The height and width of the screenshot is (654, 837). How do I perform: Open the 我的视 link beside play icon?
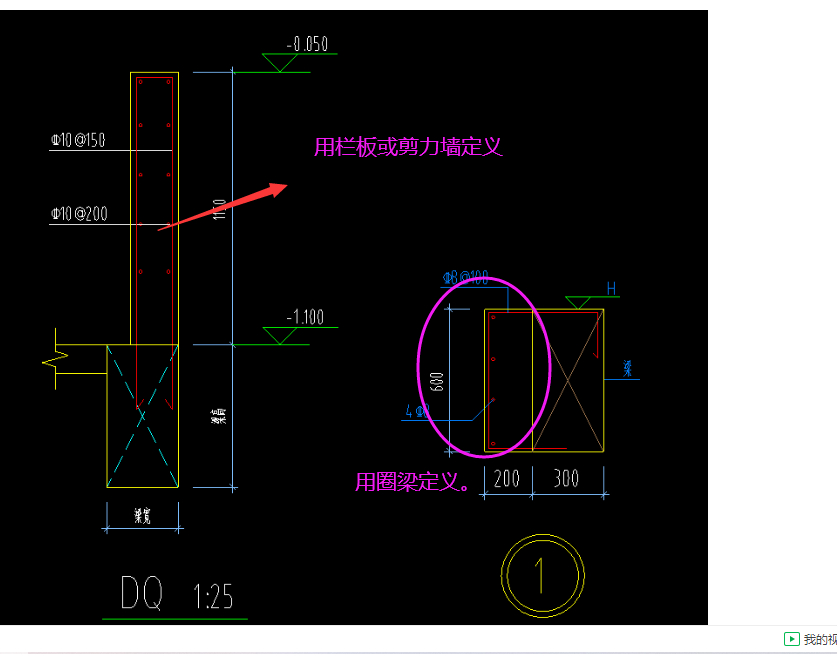point(820,639)
